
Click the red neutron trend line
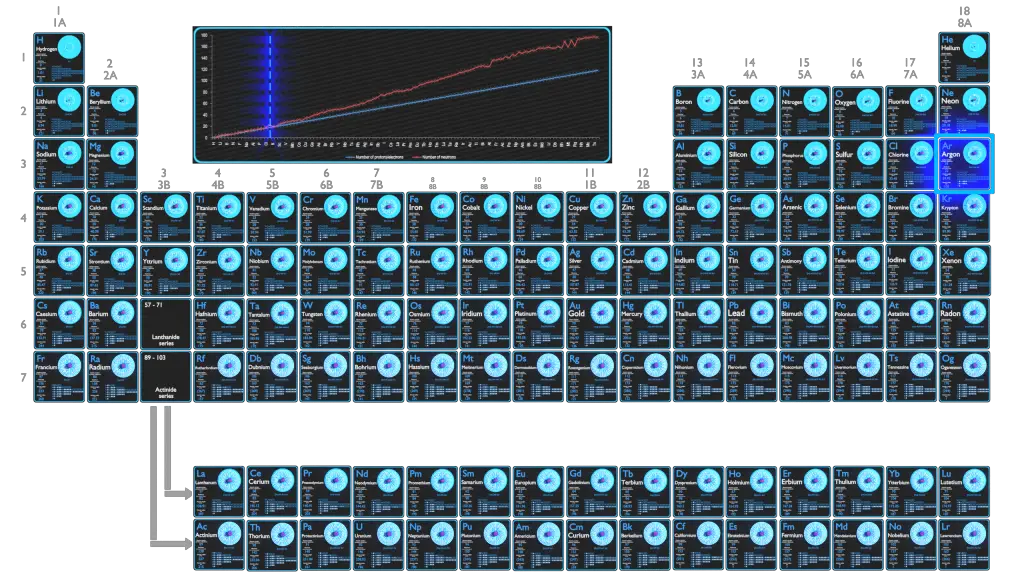500,62
